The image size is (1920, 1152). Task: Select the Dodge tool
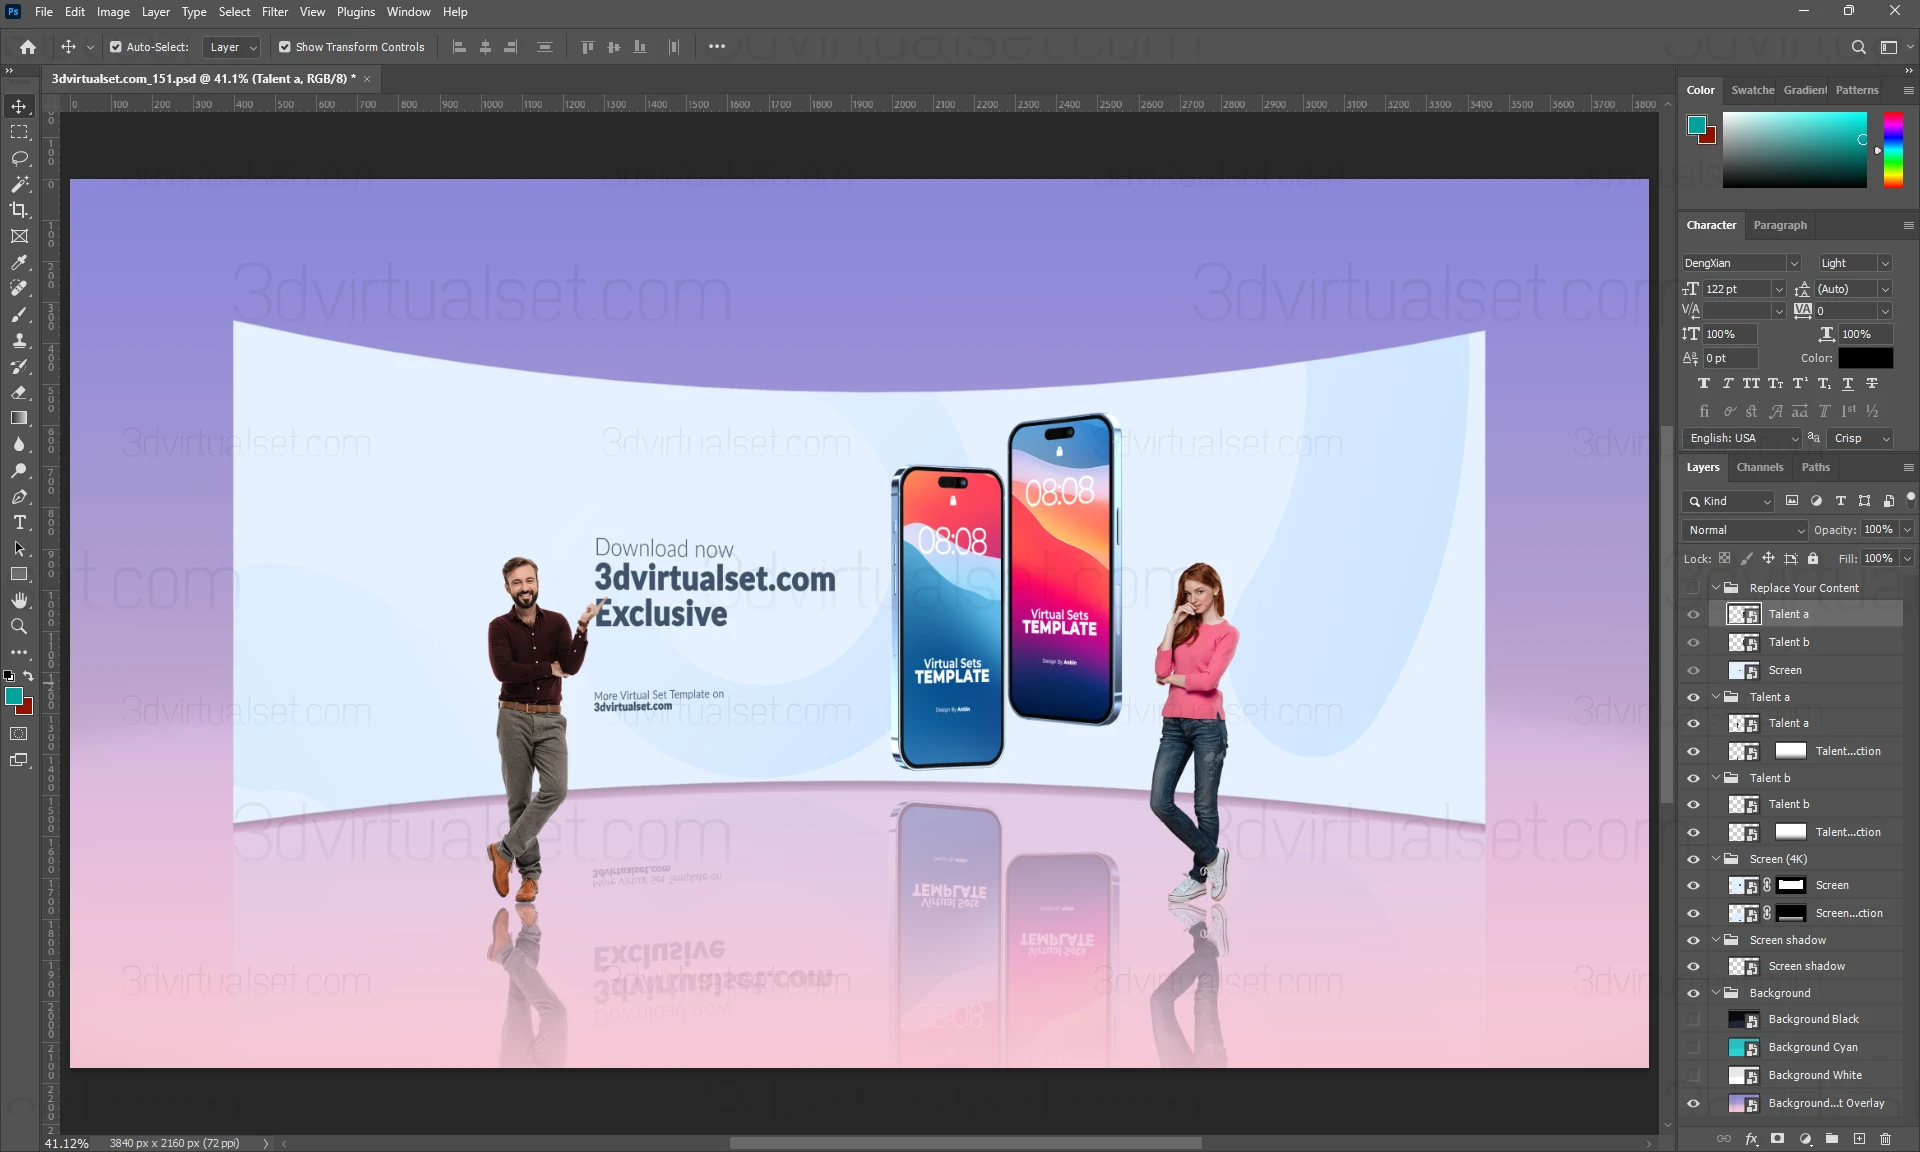click(x=19, y=470)
